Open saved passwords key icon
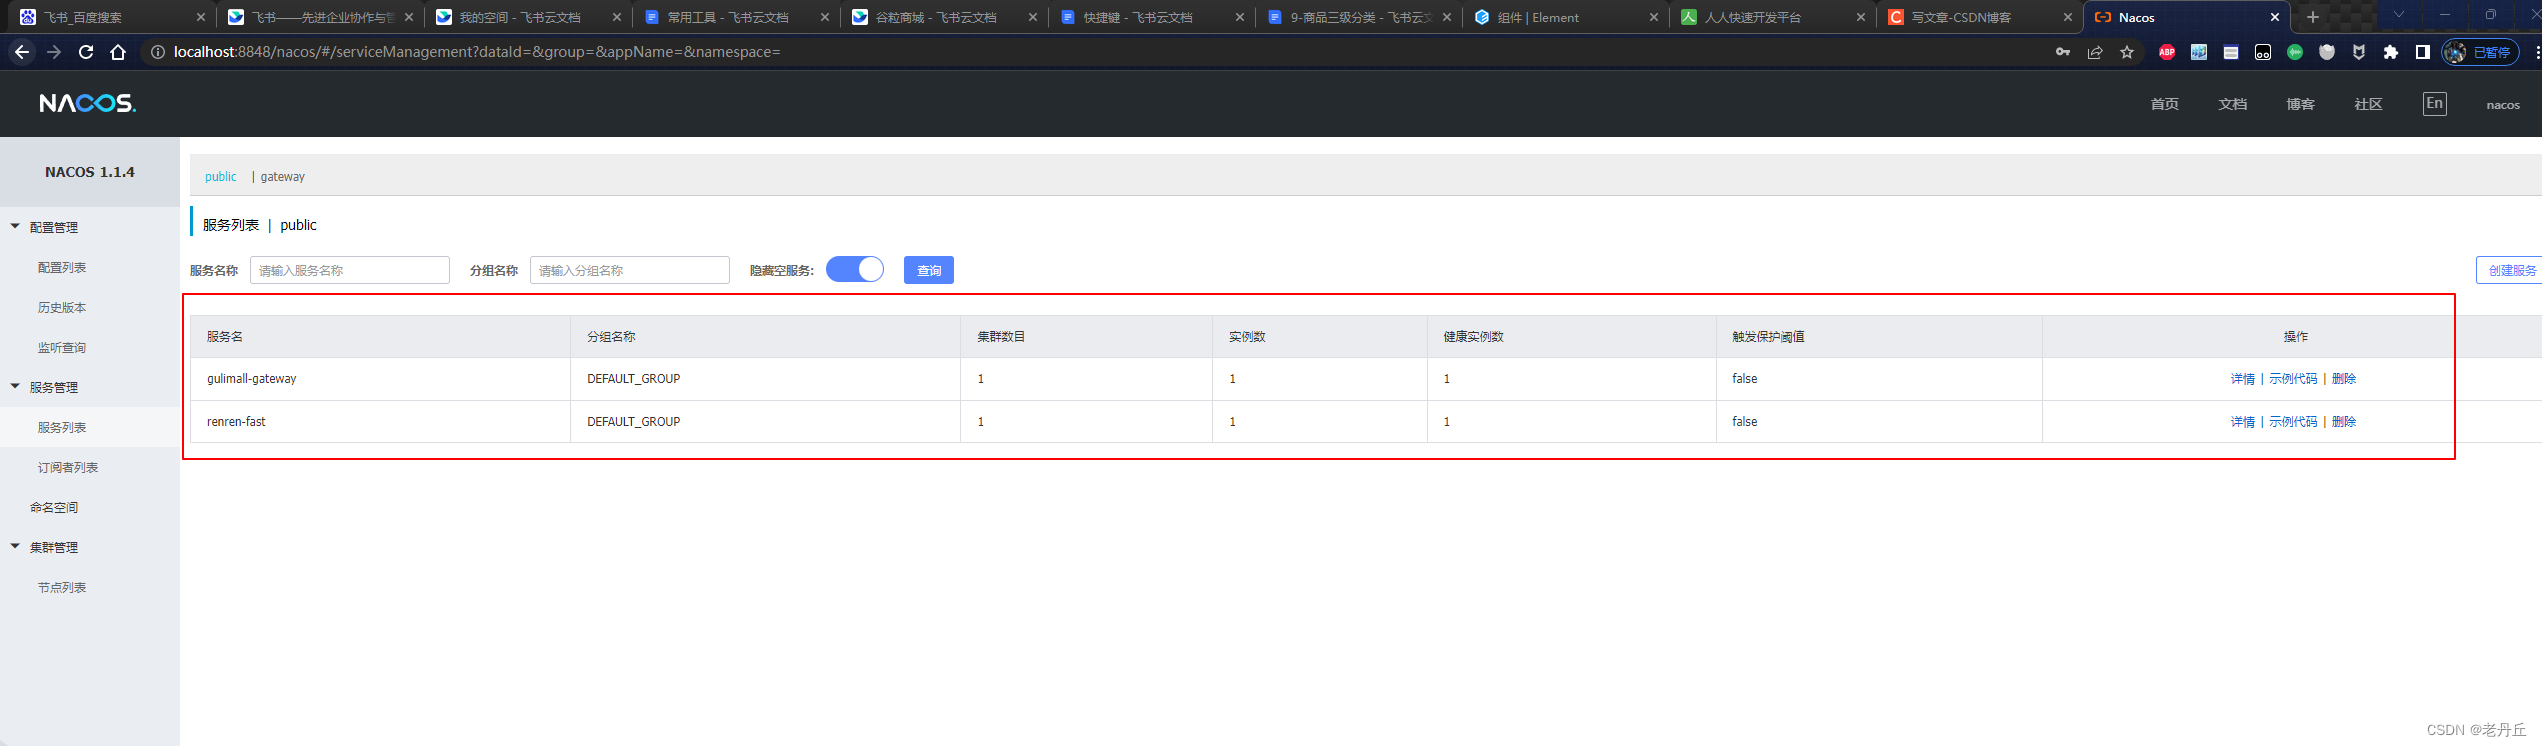Screen dimensions: 2542x746 [2062, 52]
